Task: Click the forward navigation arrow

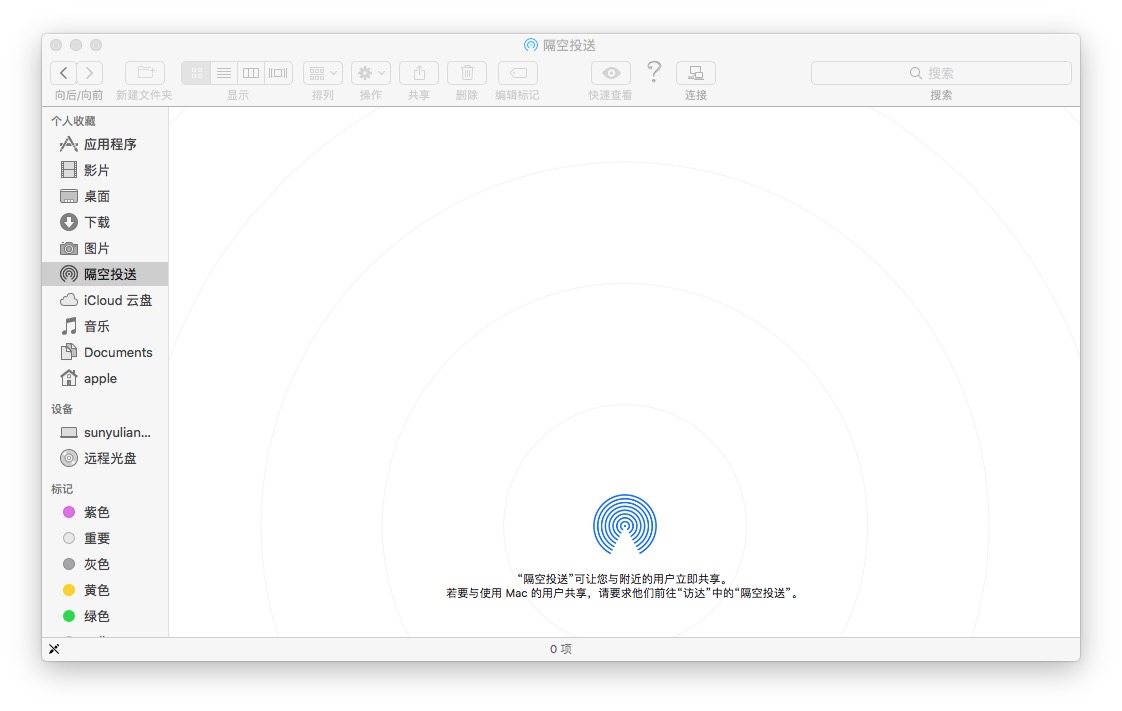Action: (x=90, y=73)
